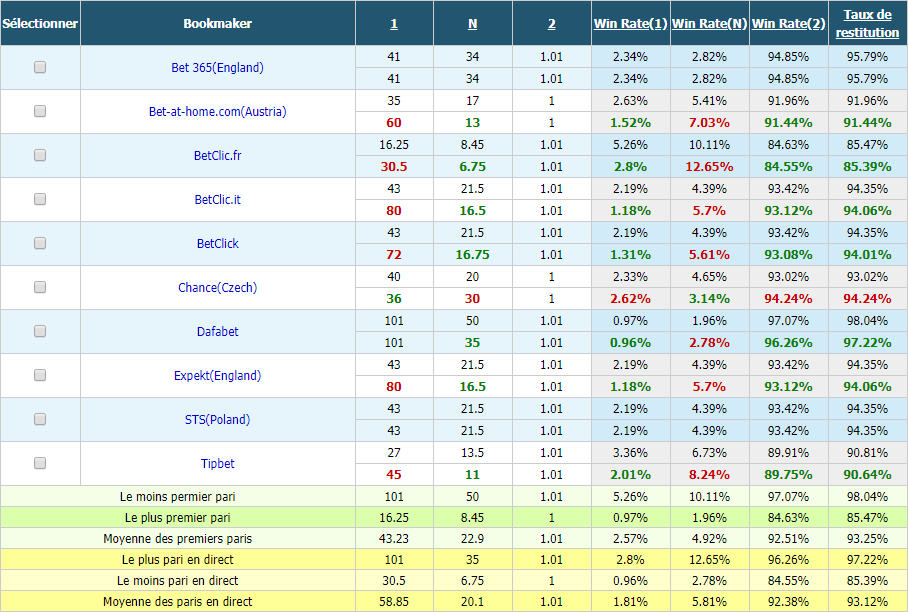
Task: Click the 13.5 draw odds for Tipbet
Action: coord(473,453)
